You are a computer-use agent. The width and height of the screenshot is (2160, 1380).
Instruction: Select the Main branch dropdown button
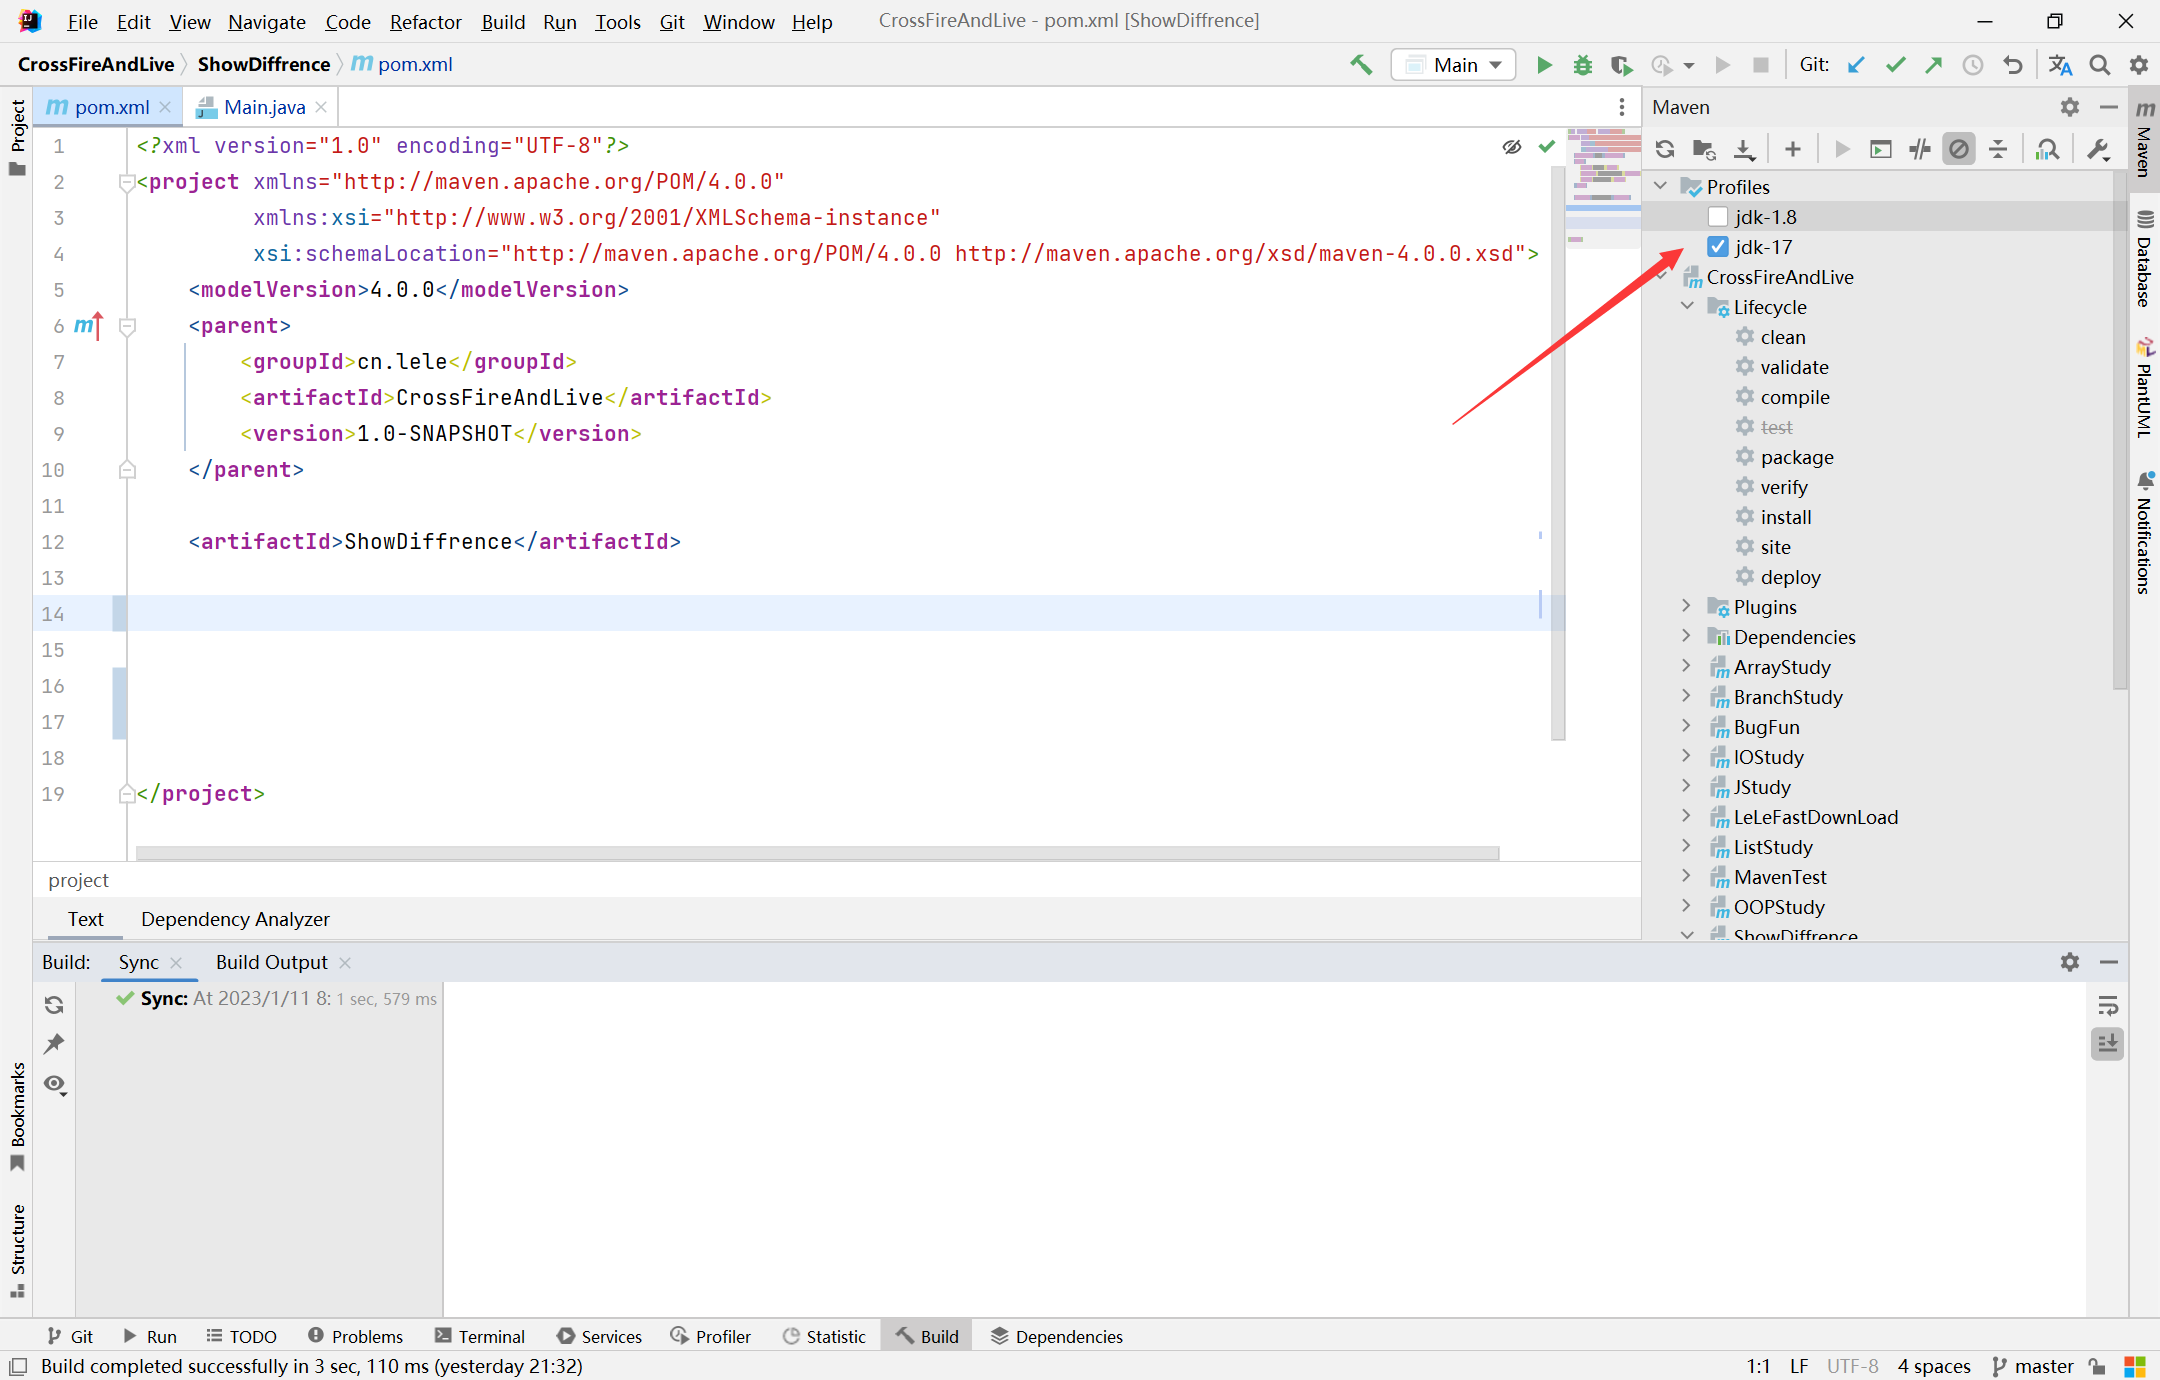click(1448, 65)
